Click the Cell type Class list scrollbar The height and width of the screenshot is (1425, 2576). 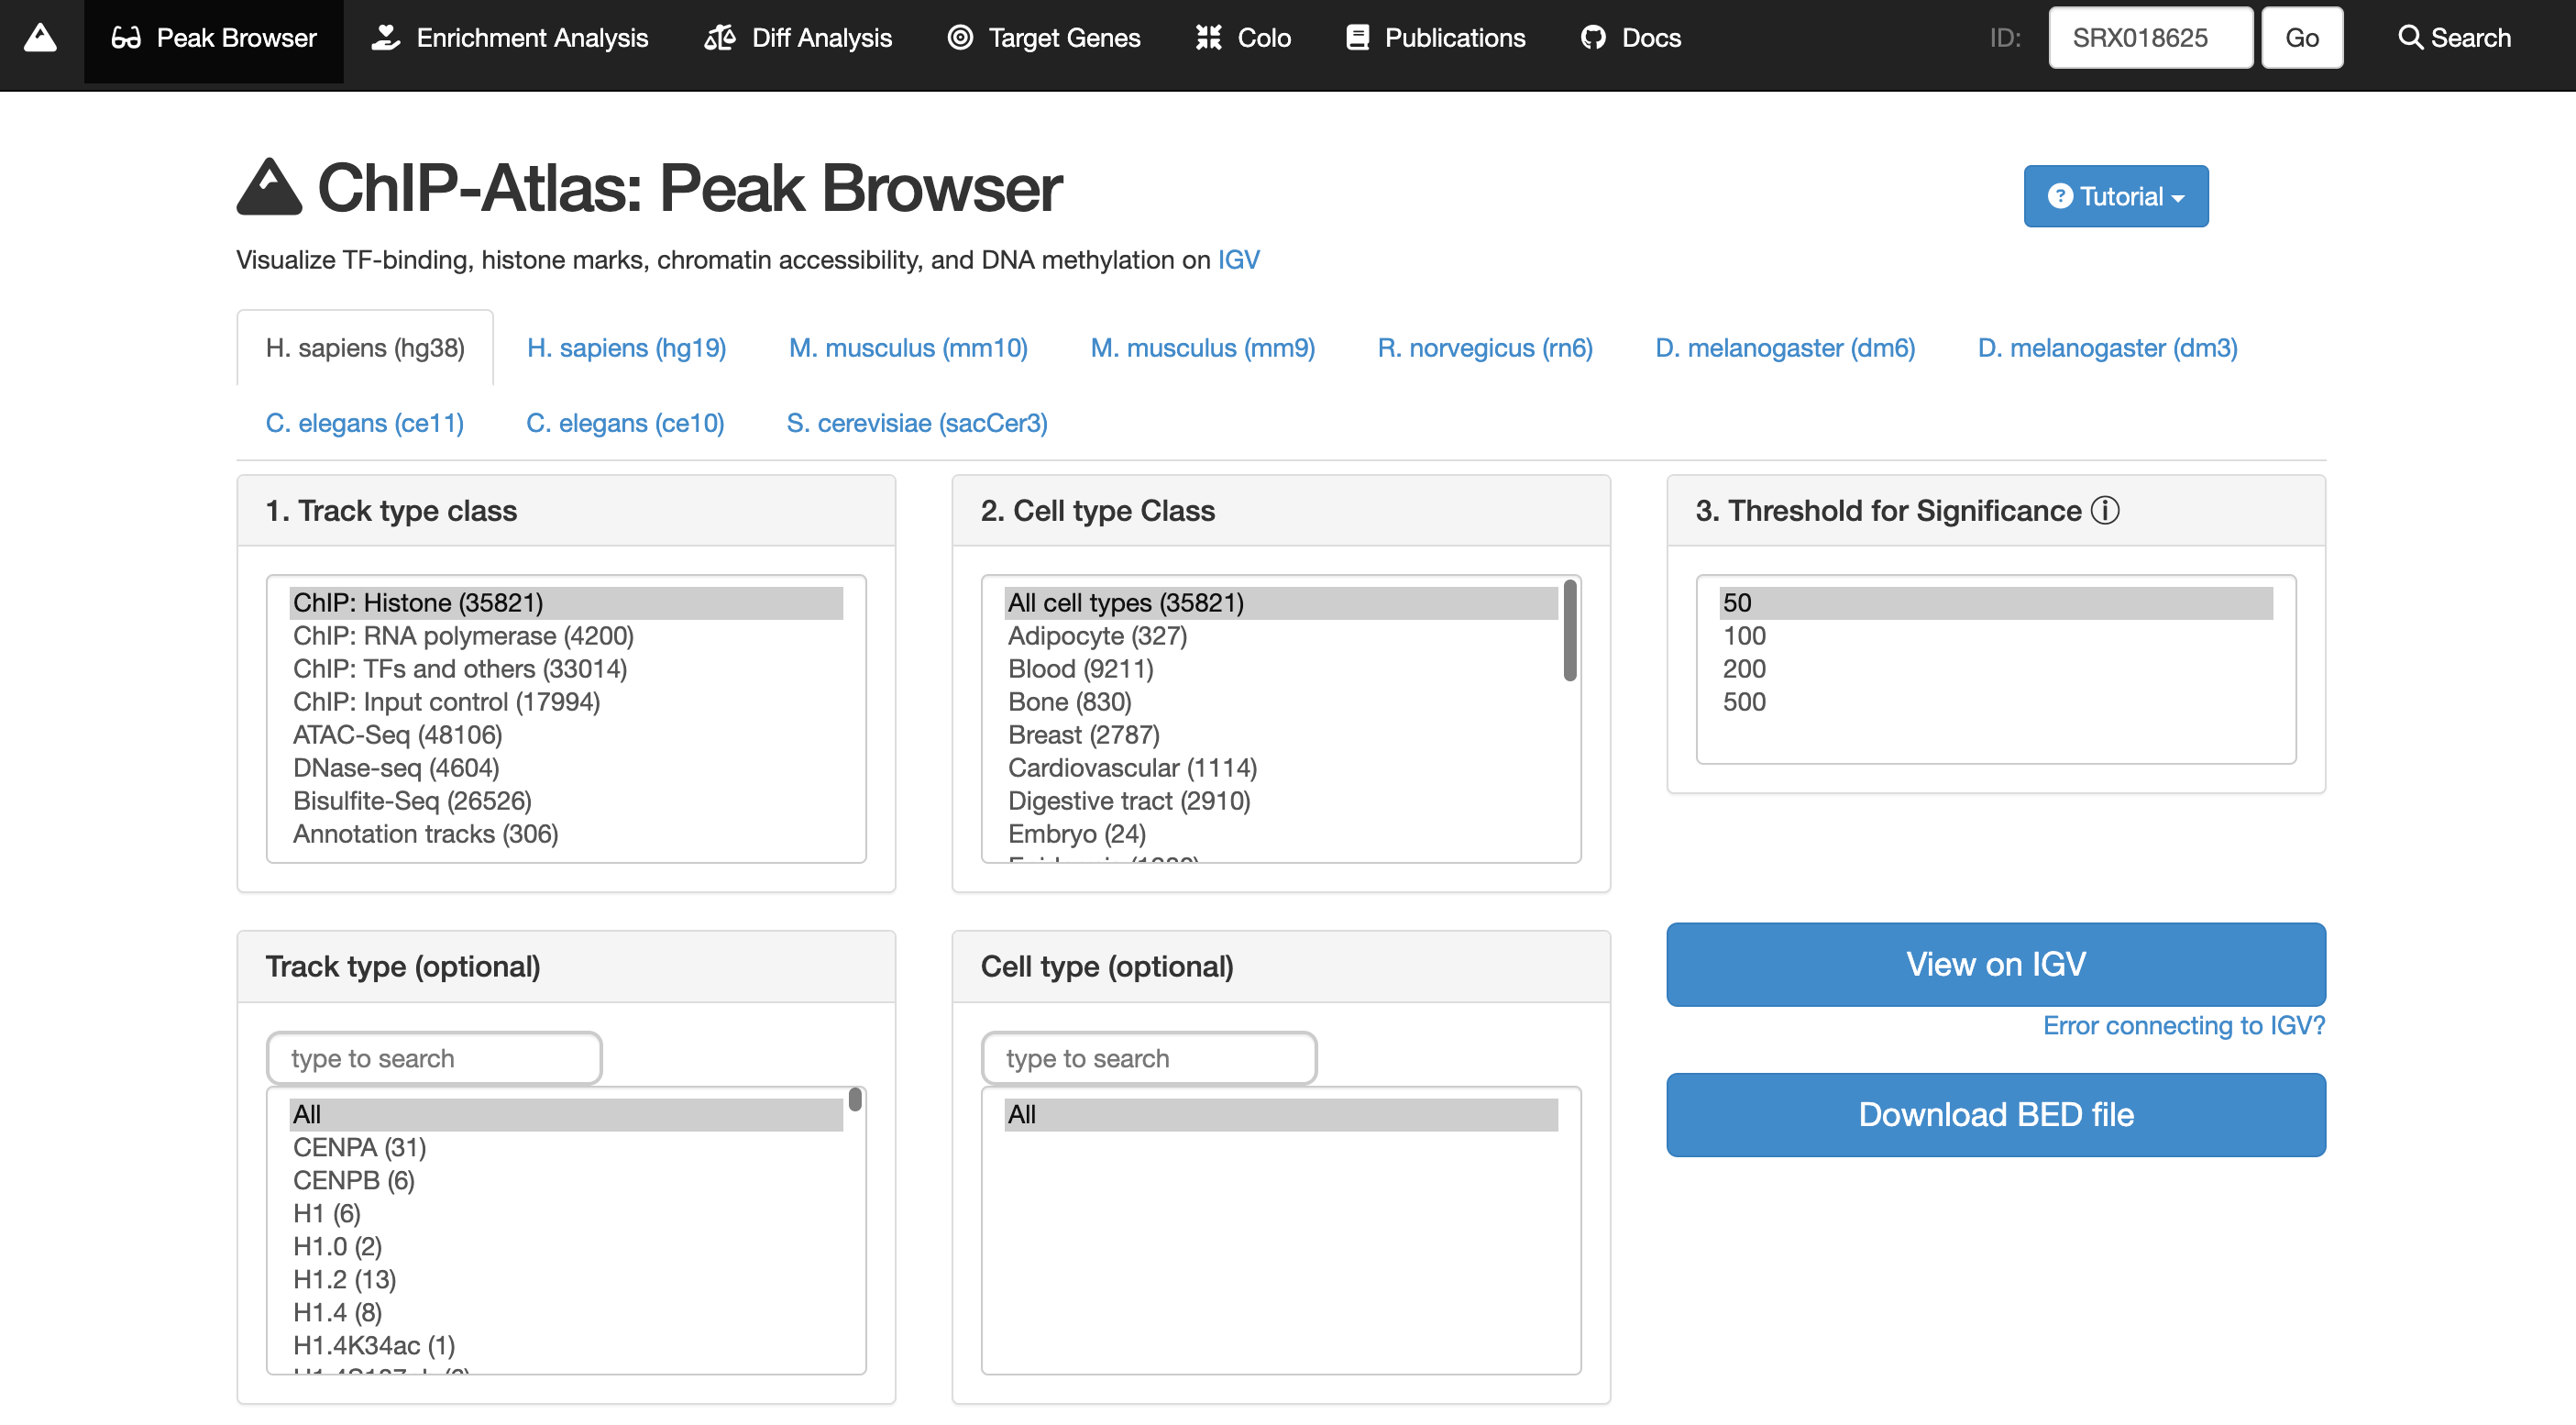pos(1570,631)
